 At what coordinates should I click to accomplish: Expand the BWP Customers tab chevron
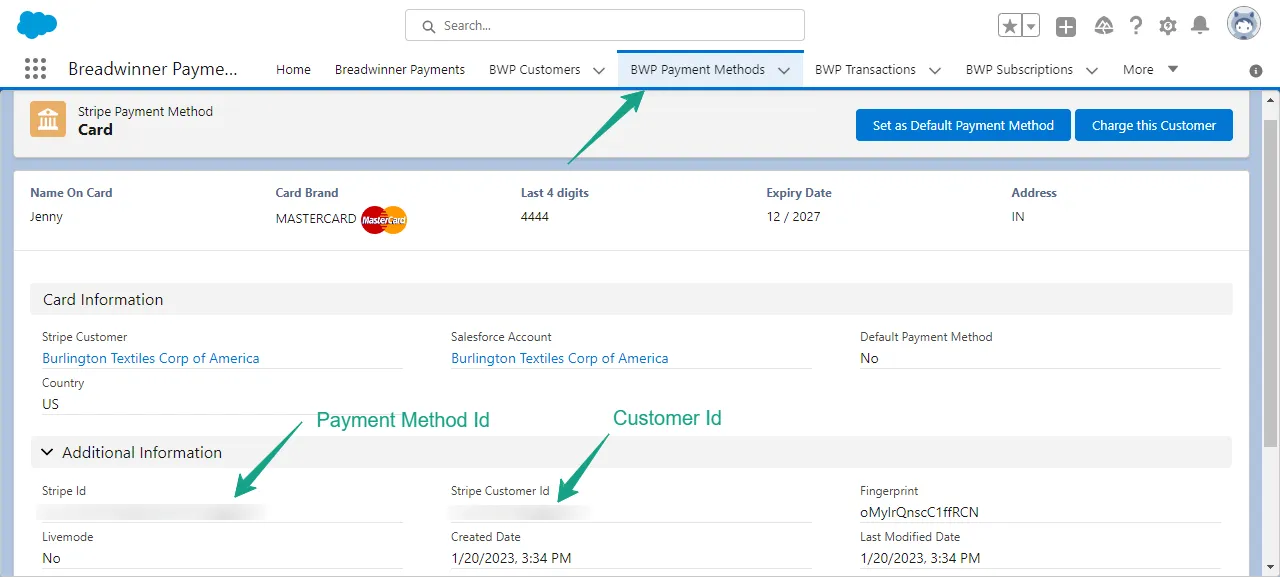599,70
